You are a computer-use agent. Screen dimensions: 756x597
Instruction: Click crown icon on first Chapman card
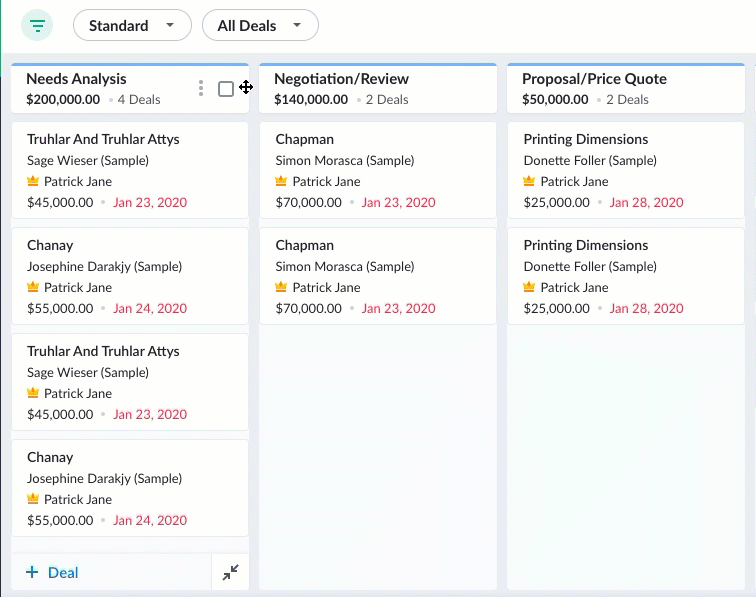pyautogui.click(x=281, y=182)
